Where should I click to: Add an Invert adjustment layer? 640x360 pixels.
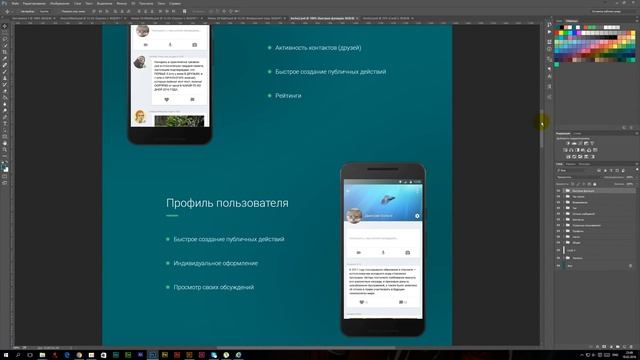(568, 157)
